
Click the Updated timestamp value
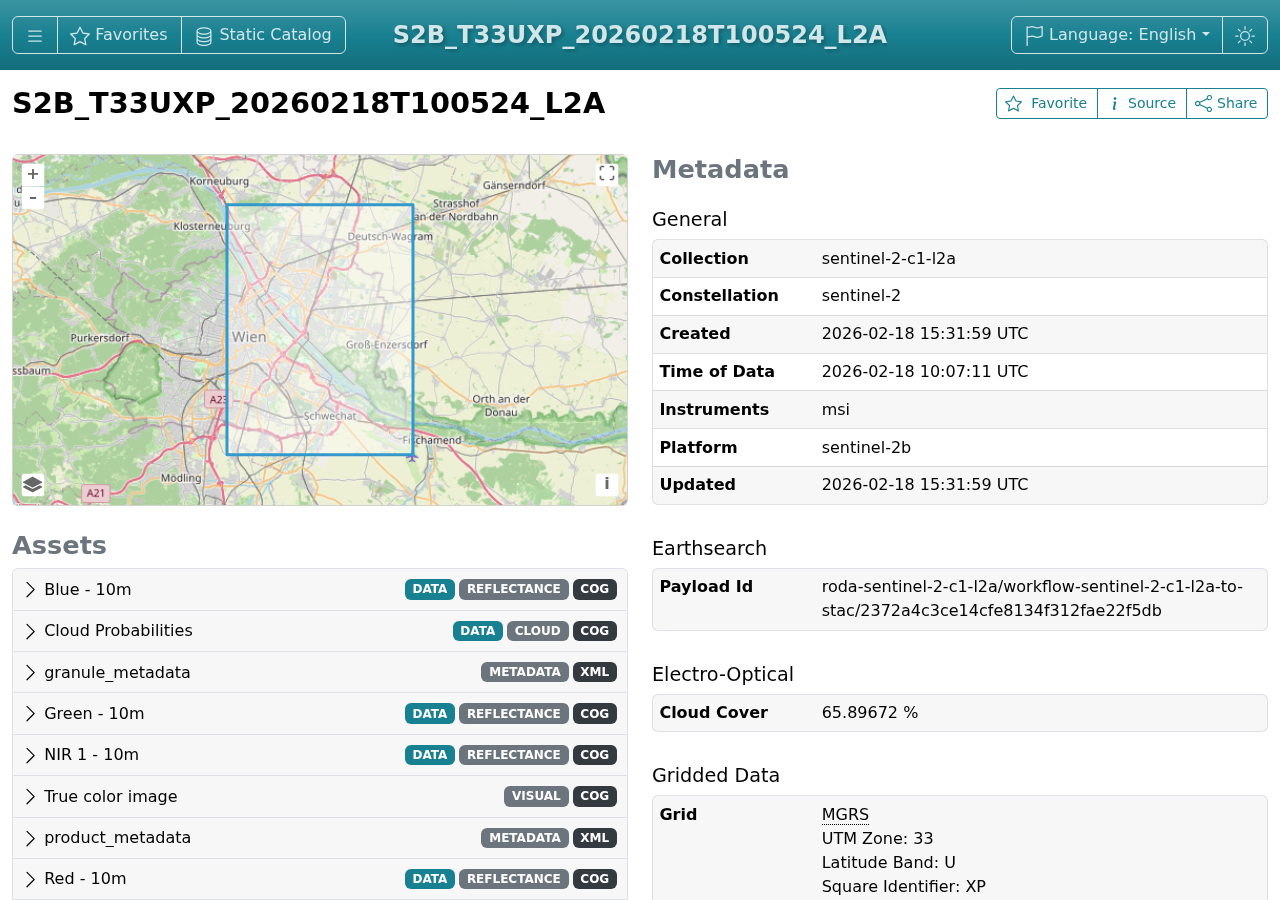point(925,485)
